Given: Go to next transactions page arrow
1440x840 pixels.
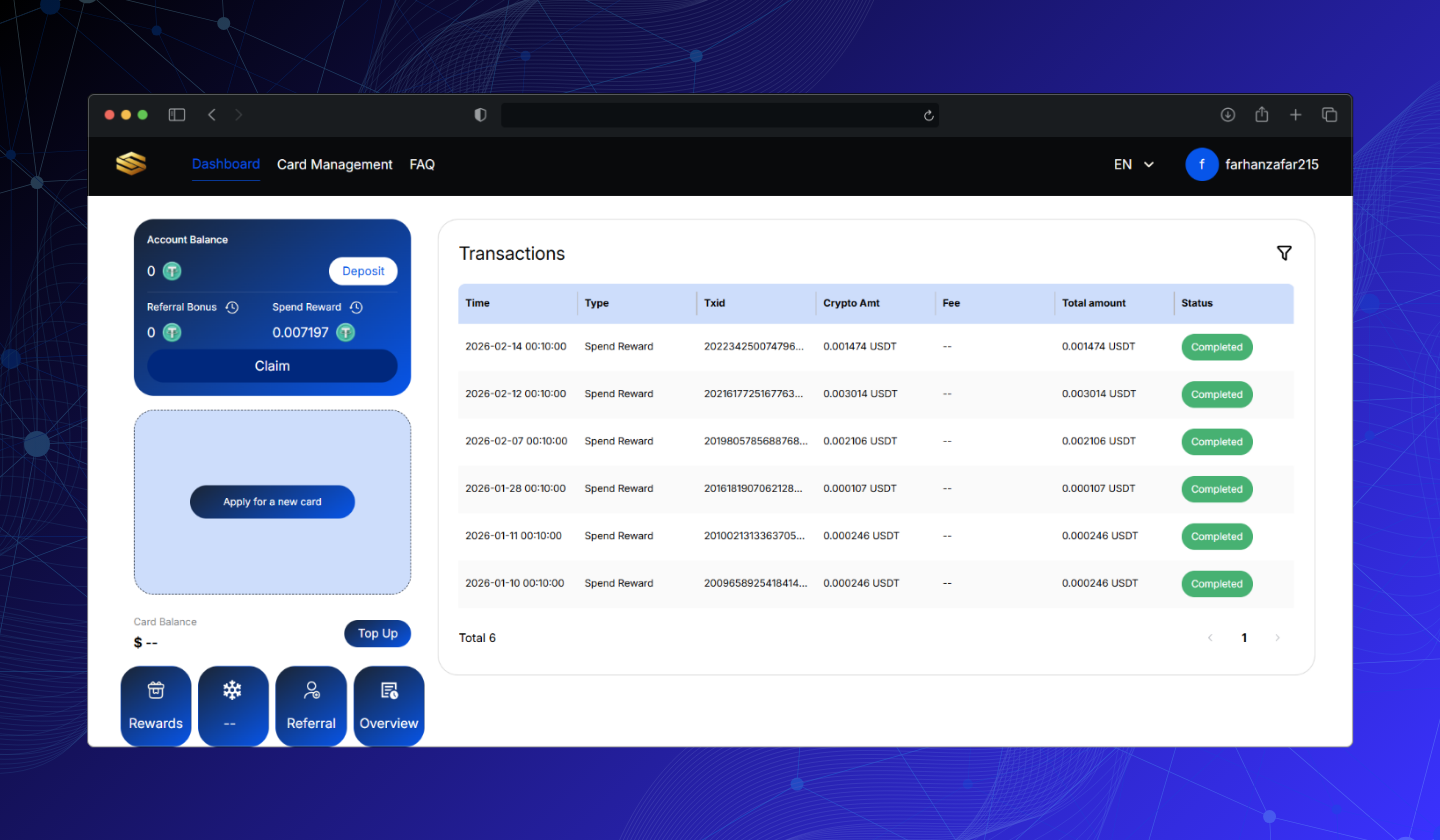Looking at the screenshot, I should [x=1277, y=638].
